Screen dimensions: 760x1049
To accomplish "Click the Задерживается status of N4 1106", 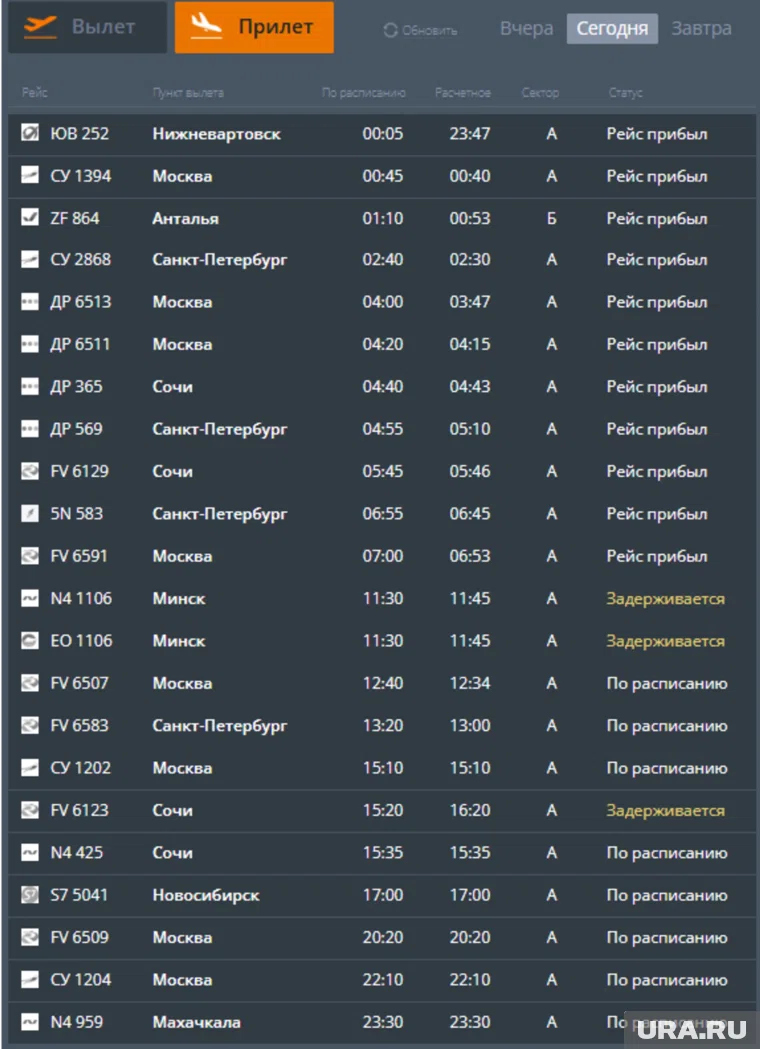I will tap(665, 599).
